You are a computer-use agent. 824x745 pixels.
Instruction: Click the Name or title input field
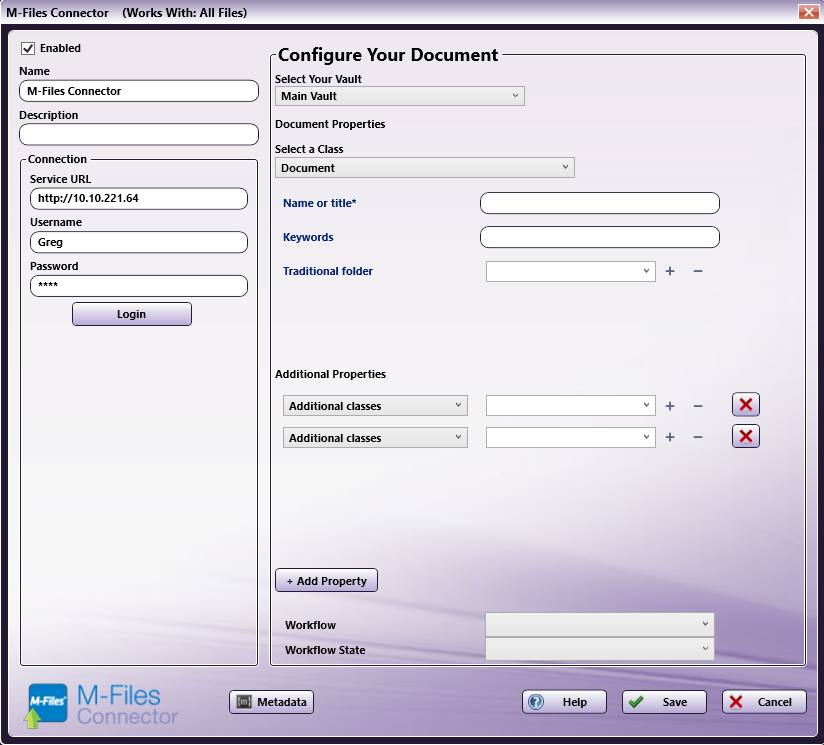600,203
